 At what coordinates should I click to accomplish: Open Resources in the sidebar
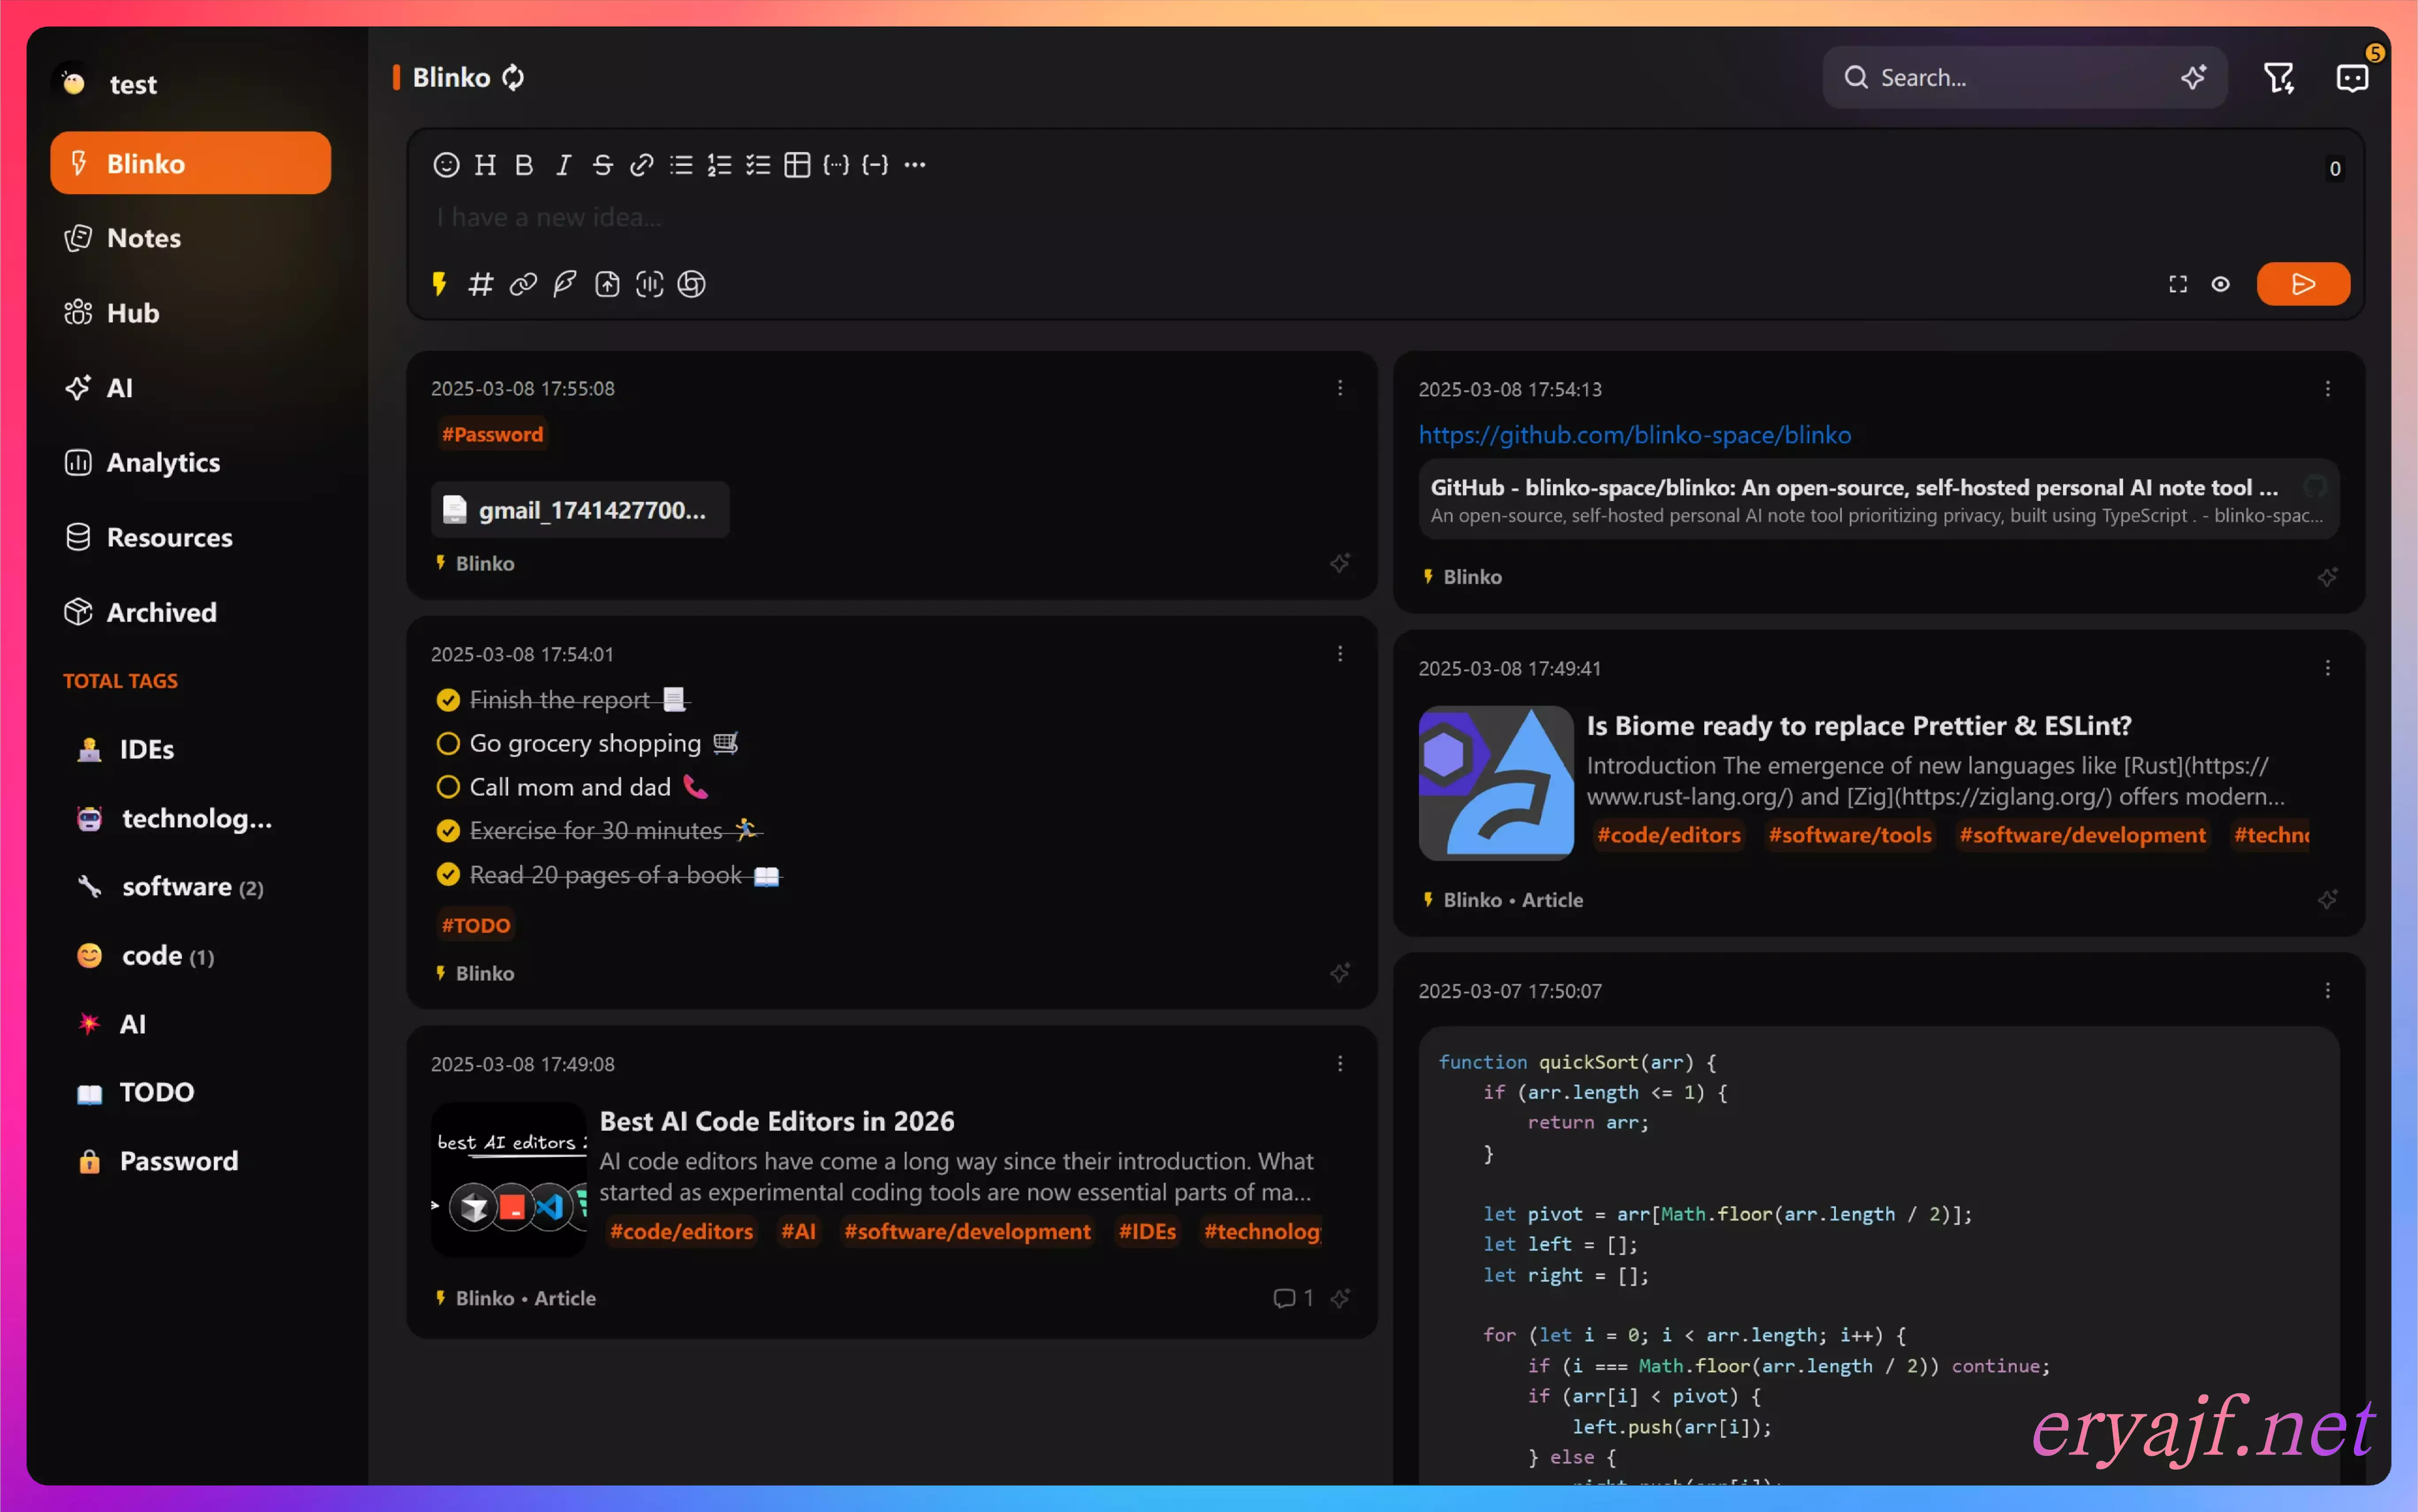click(x=190, y=537)
